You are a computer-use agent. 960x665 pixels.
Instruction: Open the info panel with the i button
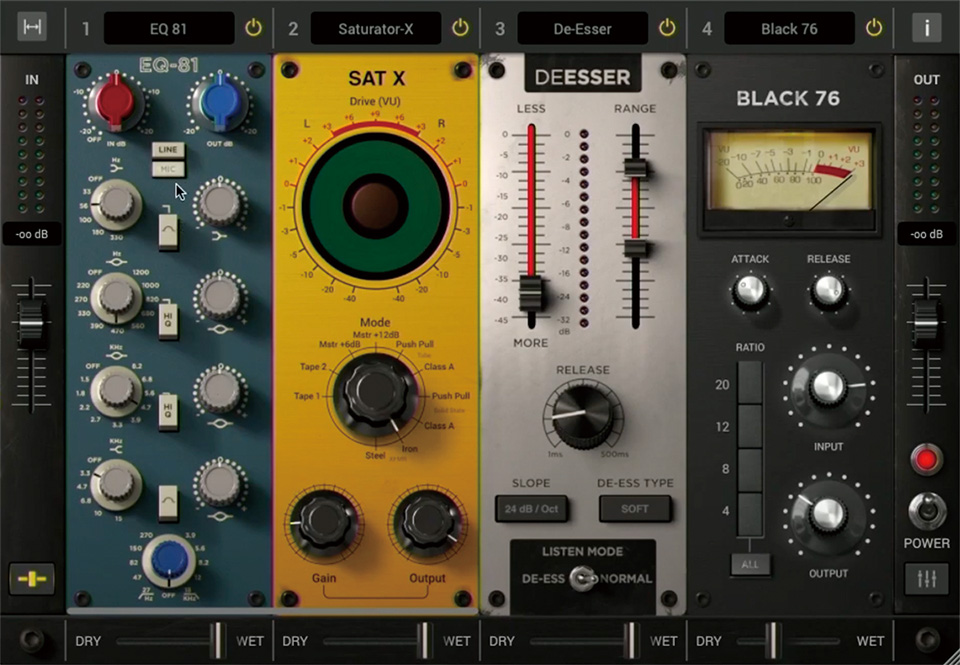(x=926, y=28)
